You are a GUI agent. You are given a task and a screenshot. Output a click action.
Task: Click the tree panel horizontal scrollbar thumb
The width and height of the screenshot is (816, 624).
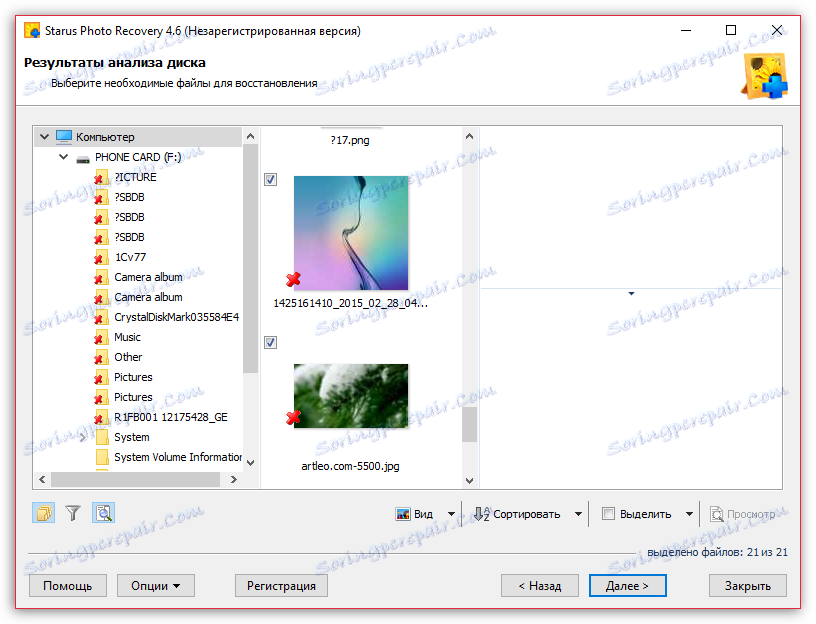point(135,479)
